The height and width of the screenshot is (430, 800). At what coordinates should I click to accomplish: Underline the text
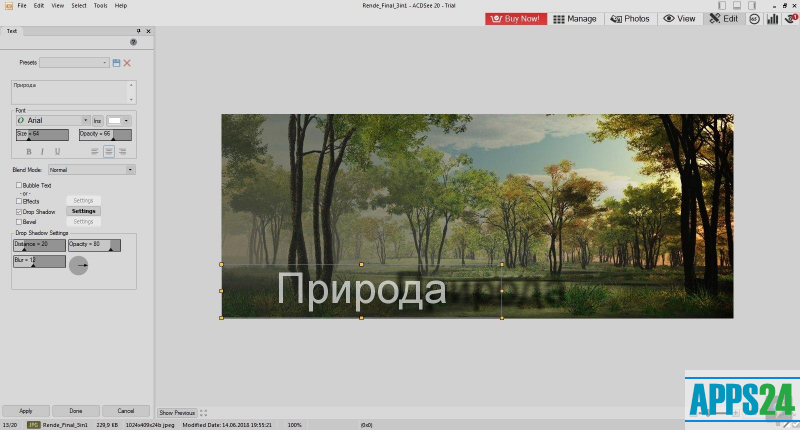tap(57, 152)
